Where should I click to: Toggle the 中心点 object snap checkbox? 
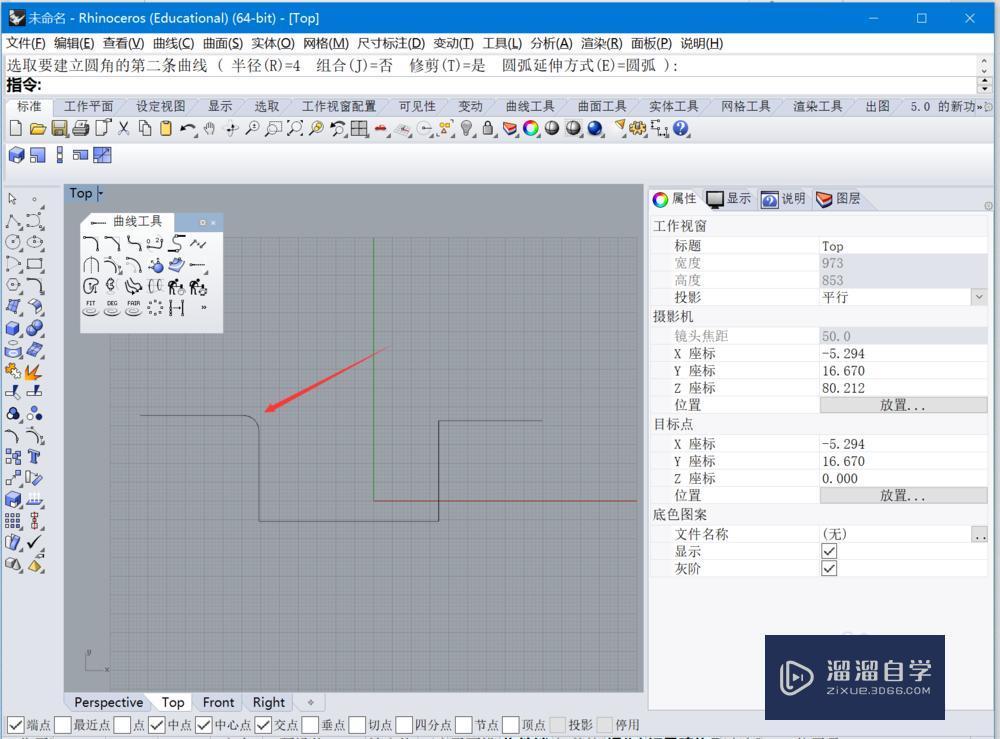point(204,725)
